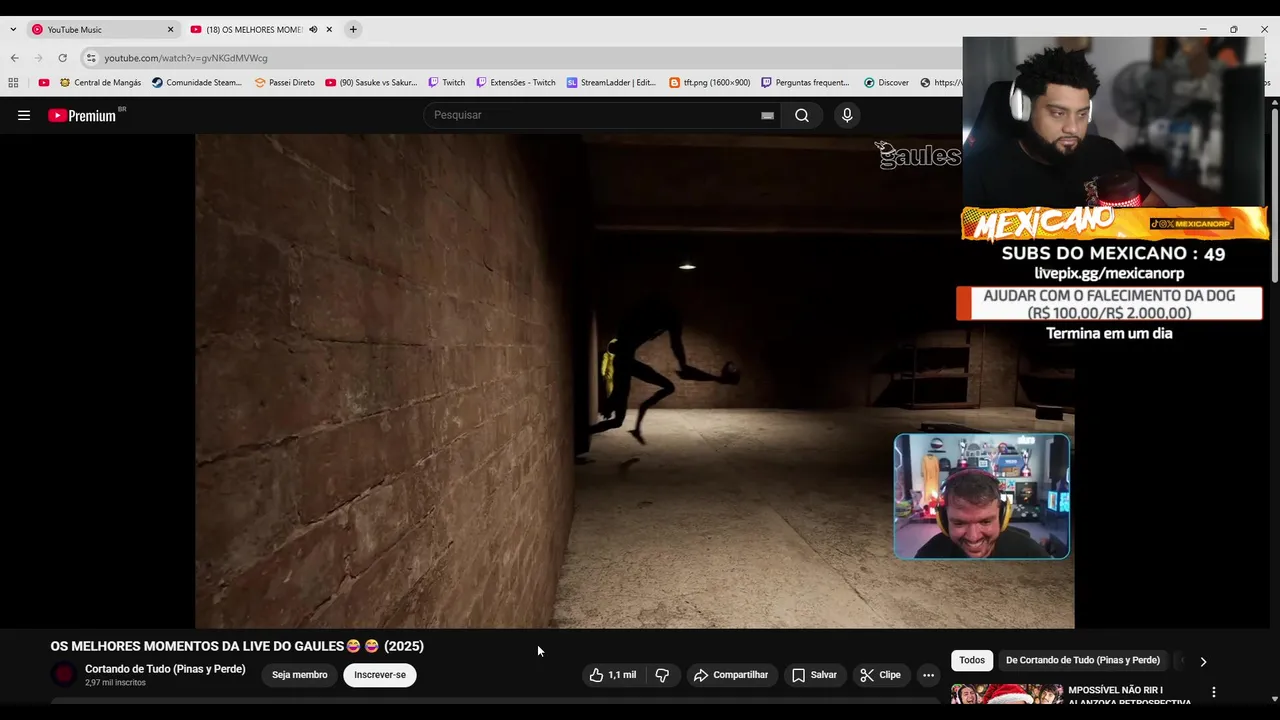Screen dimensions: 1280x720
Task: Open options for the recommended video
Action: tap(1214, 692)
